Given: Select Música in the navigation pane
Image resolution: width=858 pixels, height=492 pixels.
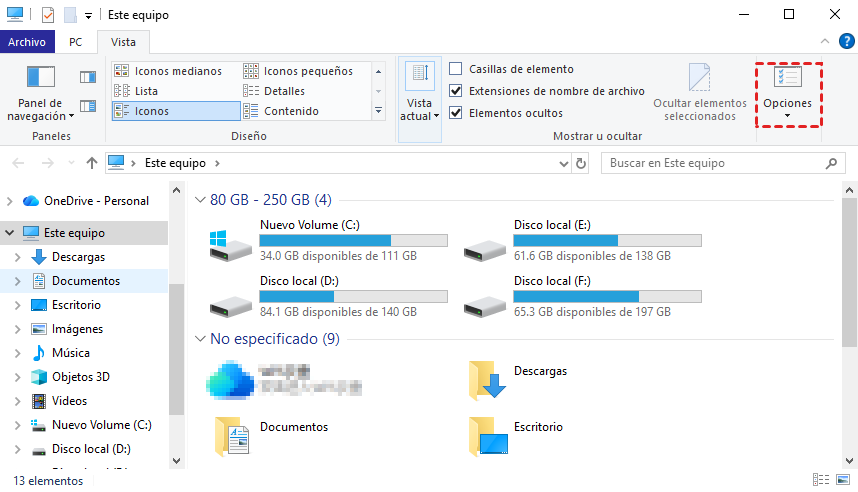Looking at the screenshot, I should 71,353.
